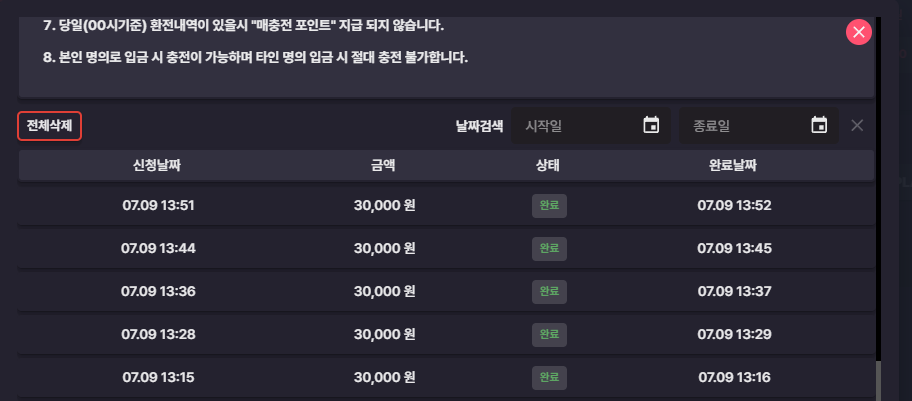
Task: Click the 상태 column header
Action: pos(548,165)
